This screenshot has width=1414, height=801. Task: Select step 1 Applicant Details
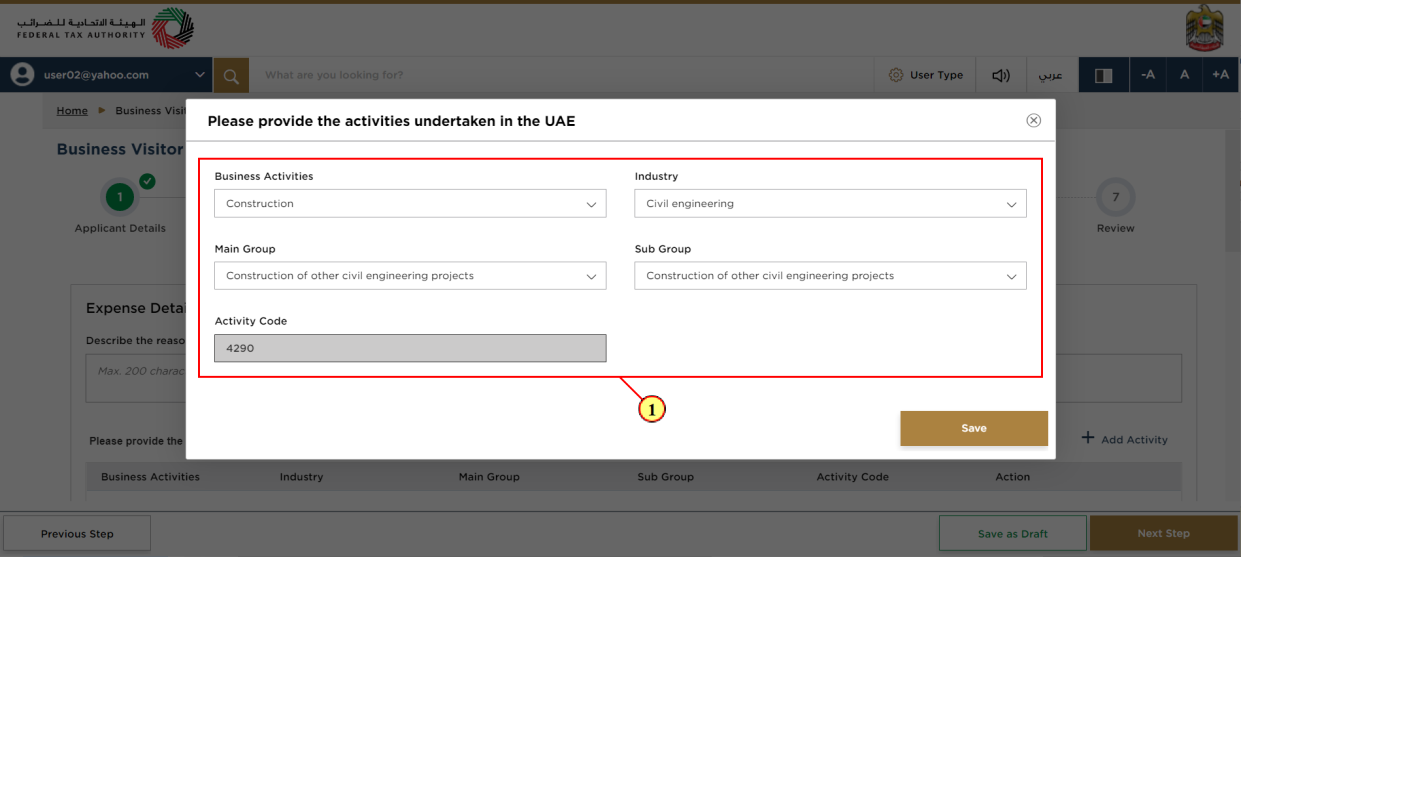pyautogui.click(x=120, y=198)
